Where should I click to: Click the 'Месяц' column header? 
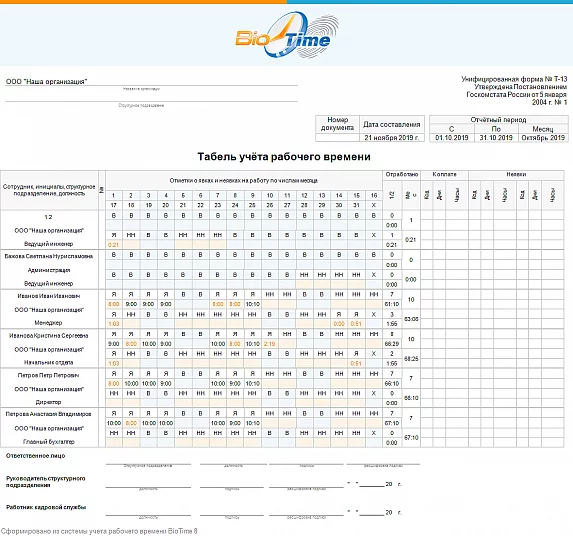click(x=543, y=129)
